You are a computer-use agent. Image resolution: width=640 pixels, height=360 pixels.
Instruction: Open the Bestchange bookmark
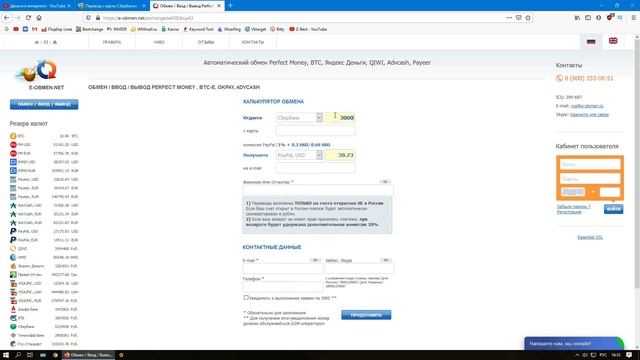tap(89, 29)
